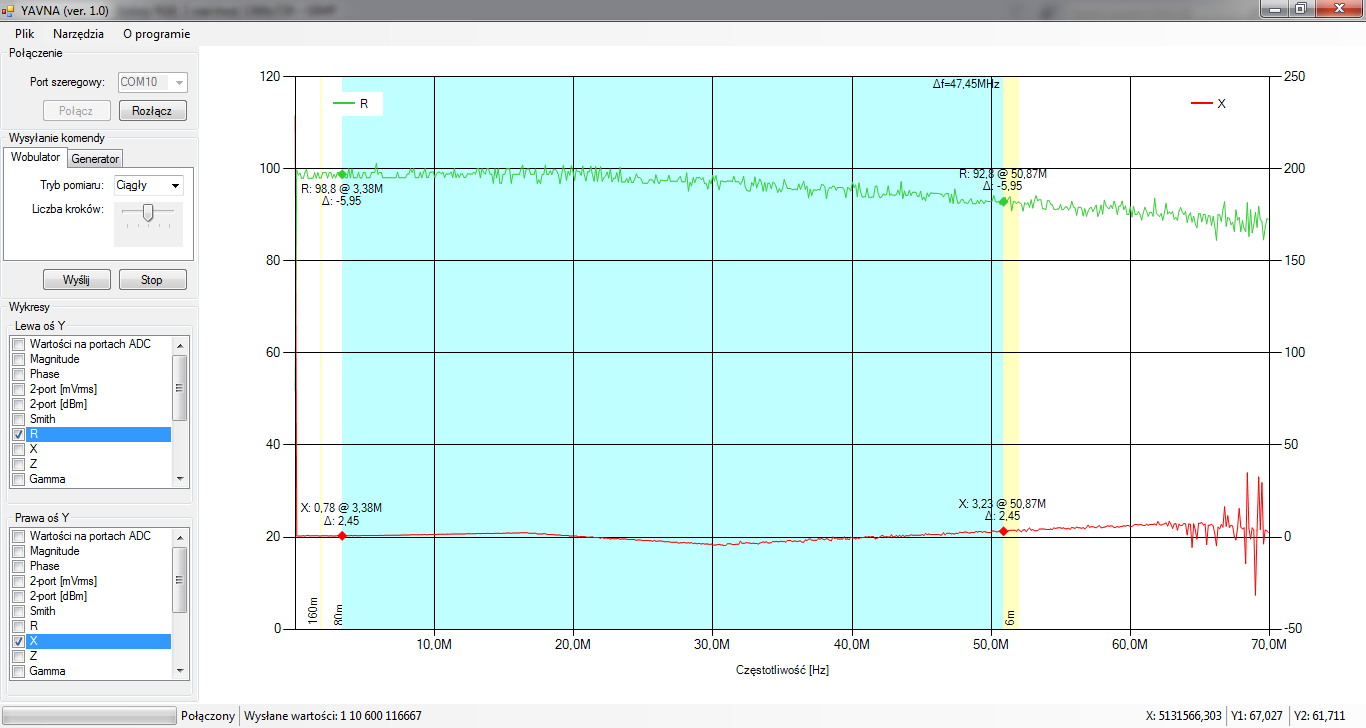Image resolution: width=1366 pixels, height=728 pixels.
Task: Click the Wyślij button
Action: (x=76, y=280)
